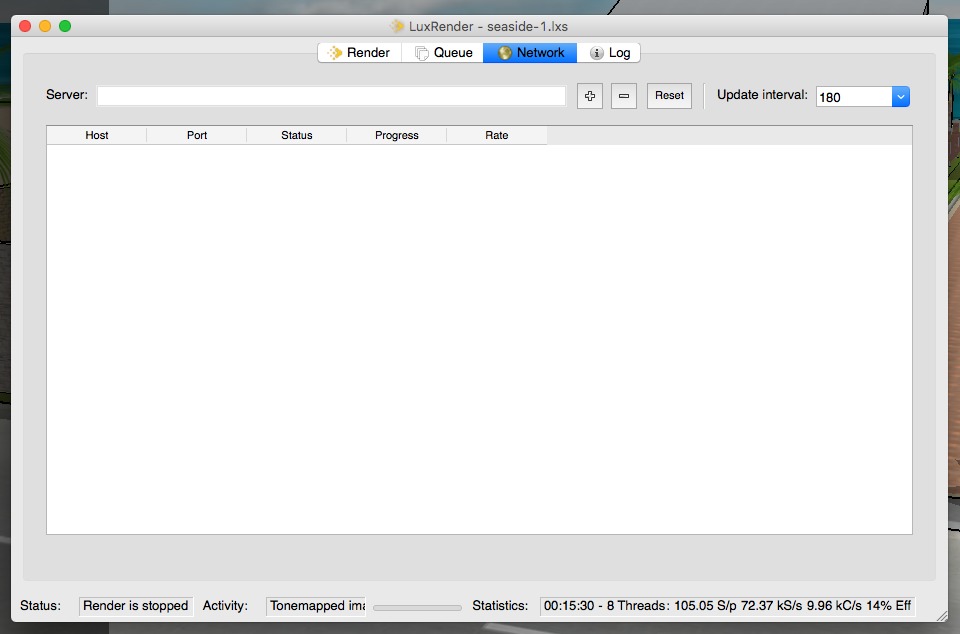Select the Network tab
This screenshot has height=634, width=960.
click(530, 53)
